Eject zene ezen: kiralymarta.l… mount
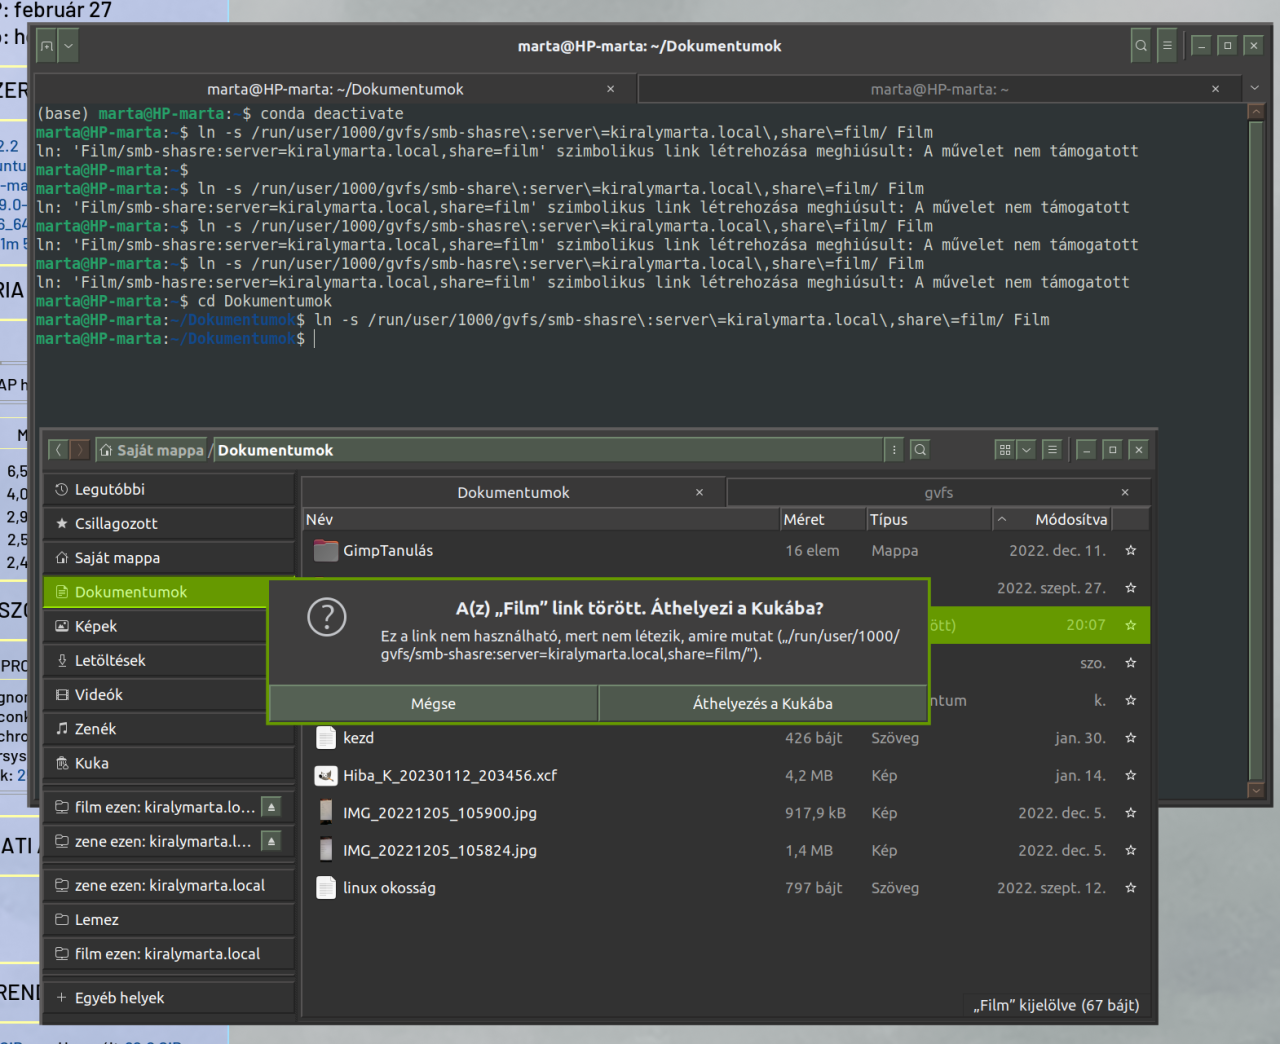1280x1044 pixels. coord(271,841)
